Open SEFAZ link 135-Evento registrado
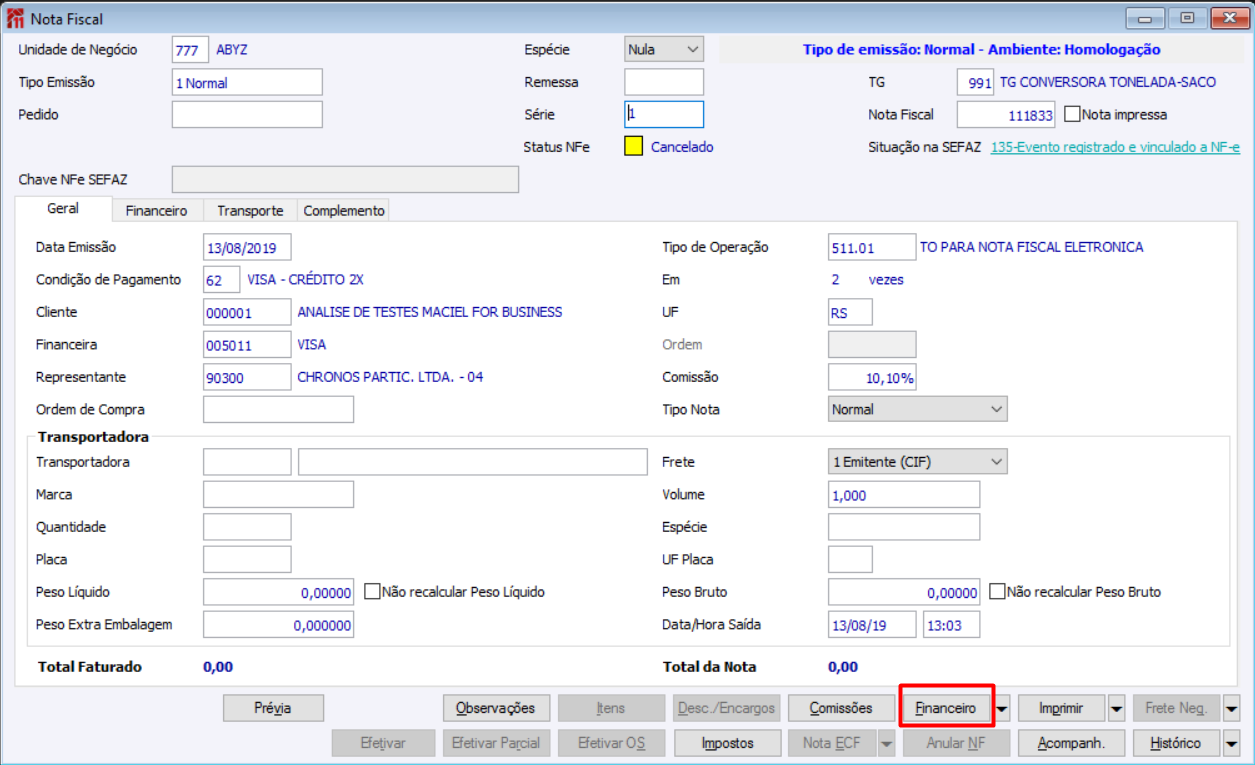Viewport: 1255px width, 765px height. (x=1115, y=147)
